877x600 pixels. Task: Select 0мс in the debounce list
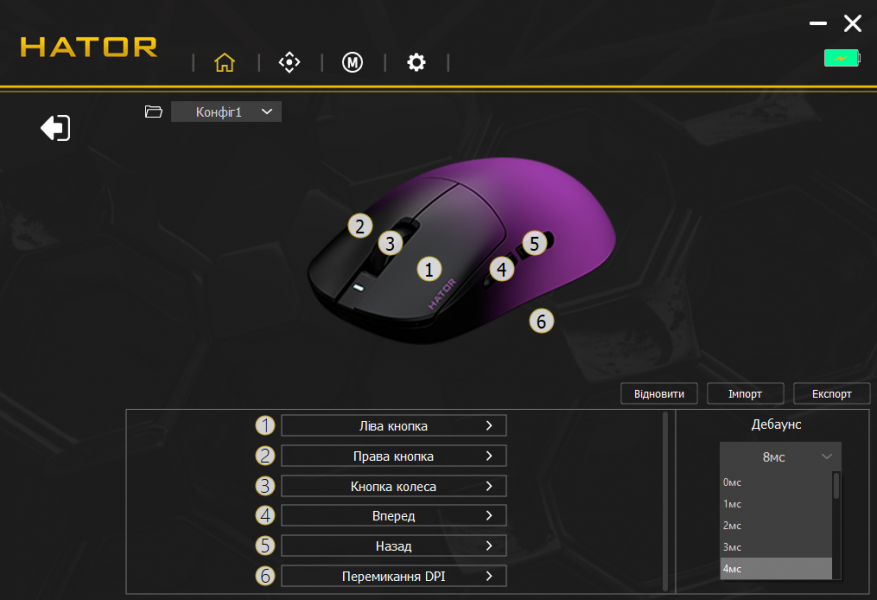775,482
